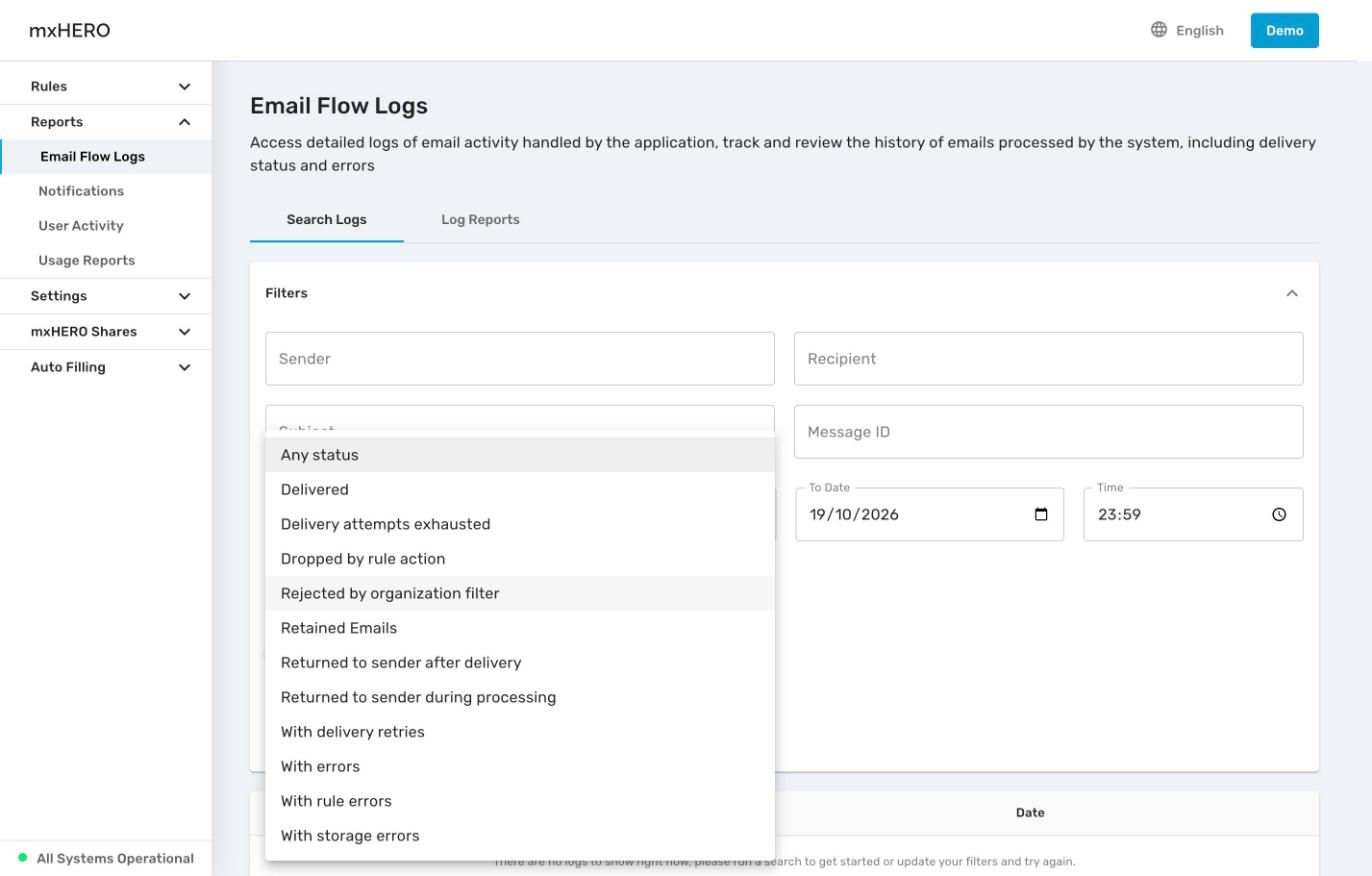Choose the Delivered status option
Viewport: 1372px width, 876px height.
(x=520, y=490)
